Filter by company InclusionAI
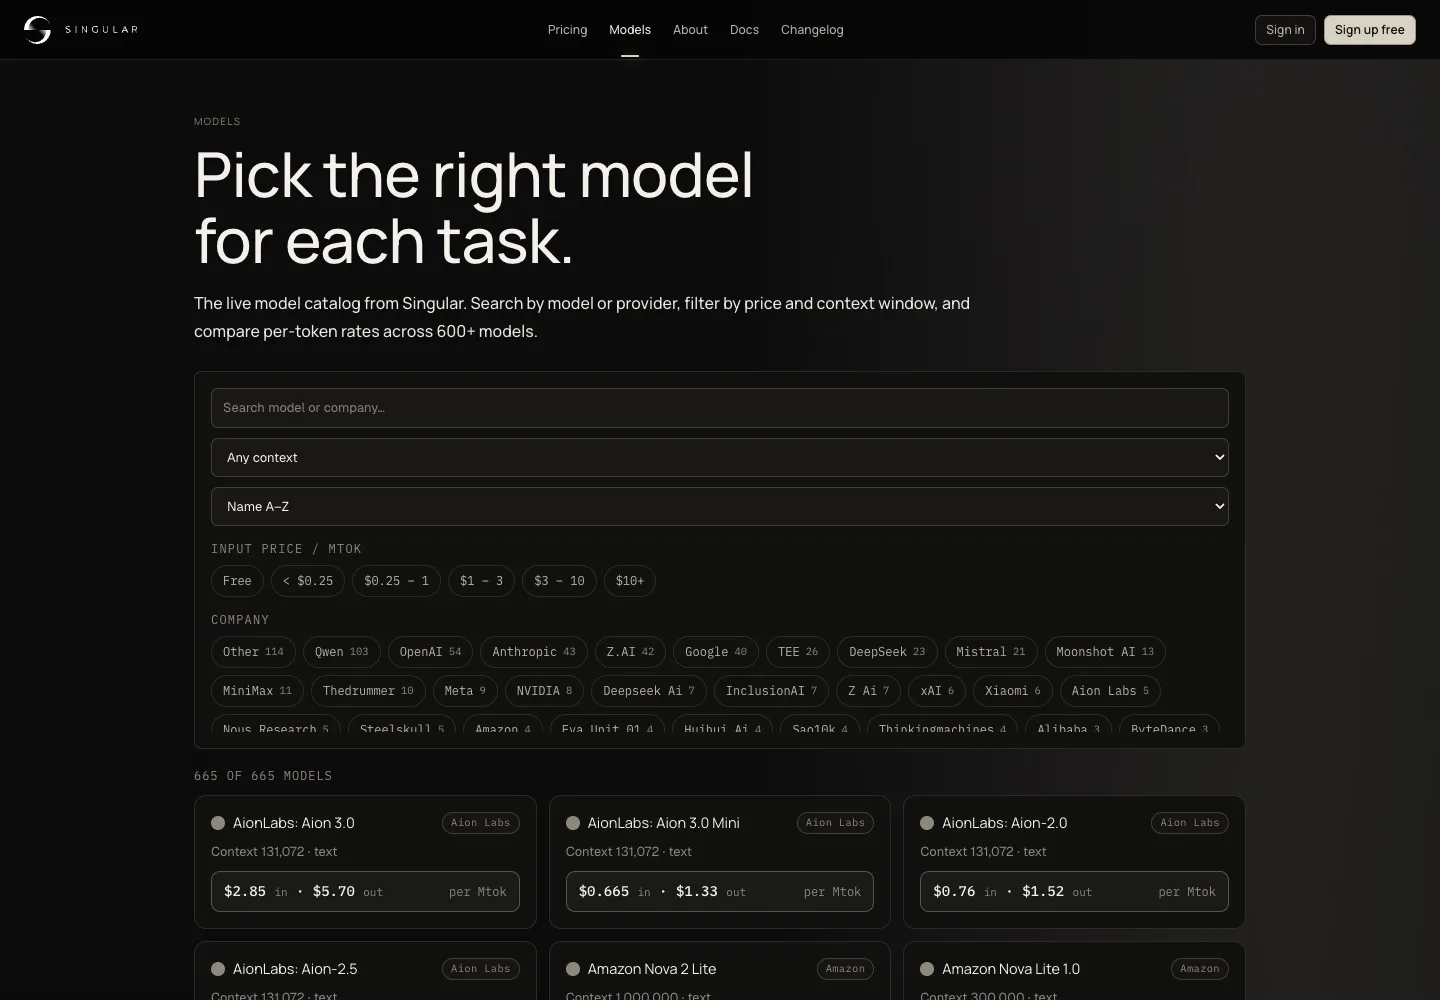 pos(771,691)
